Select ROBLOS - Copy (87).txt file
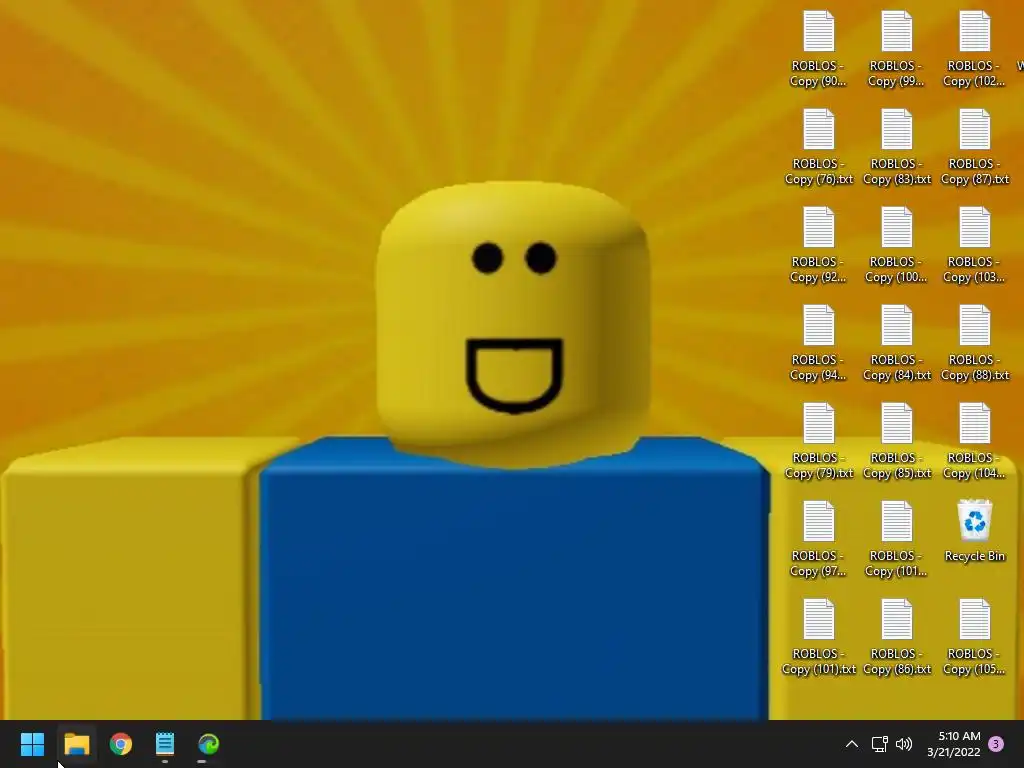The height and width of the screenshot is (768, 1024). 974,148
